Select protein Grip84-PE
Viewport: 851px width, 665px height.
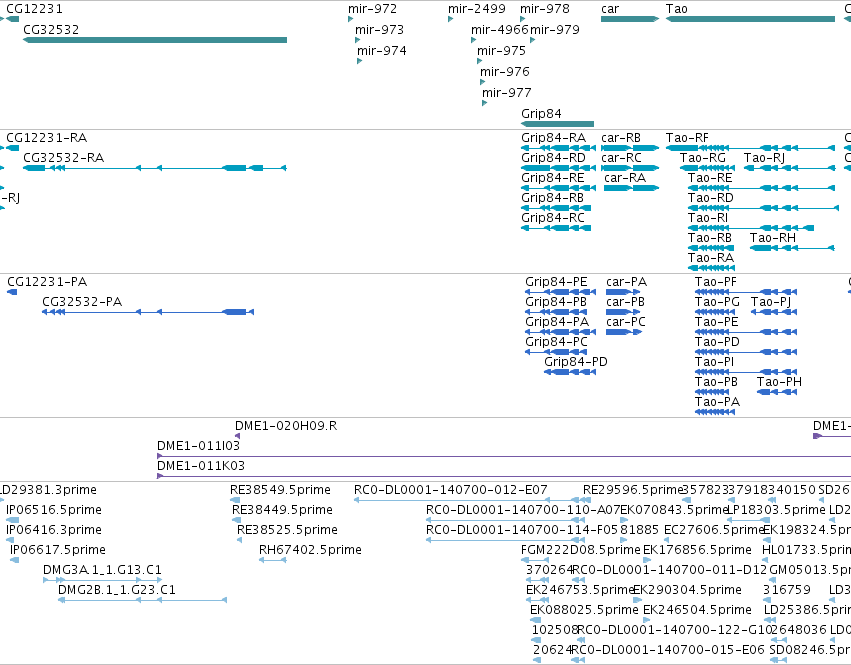click(x=561, y=292)
